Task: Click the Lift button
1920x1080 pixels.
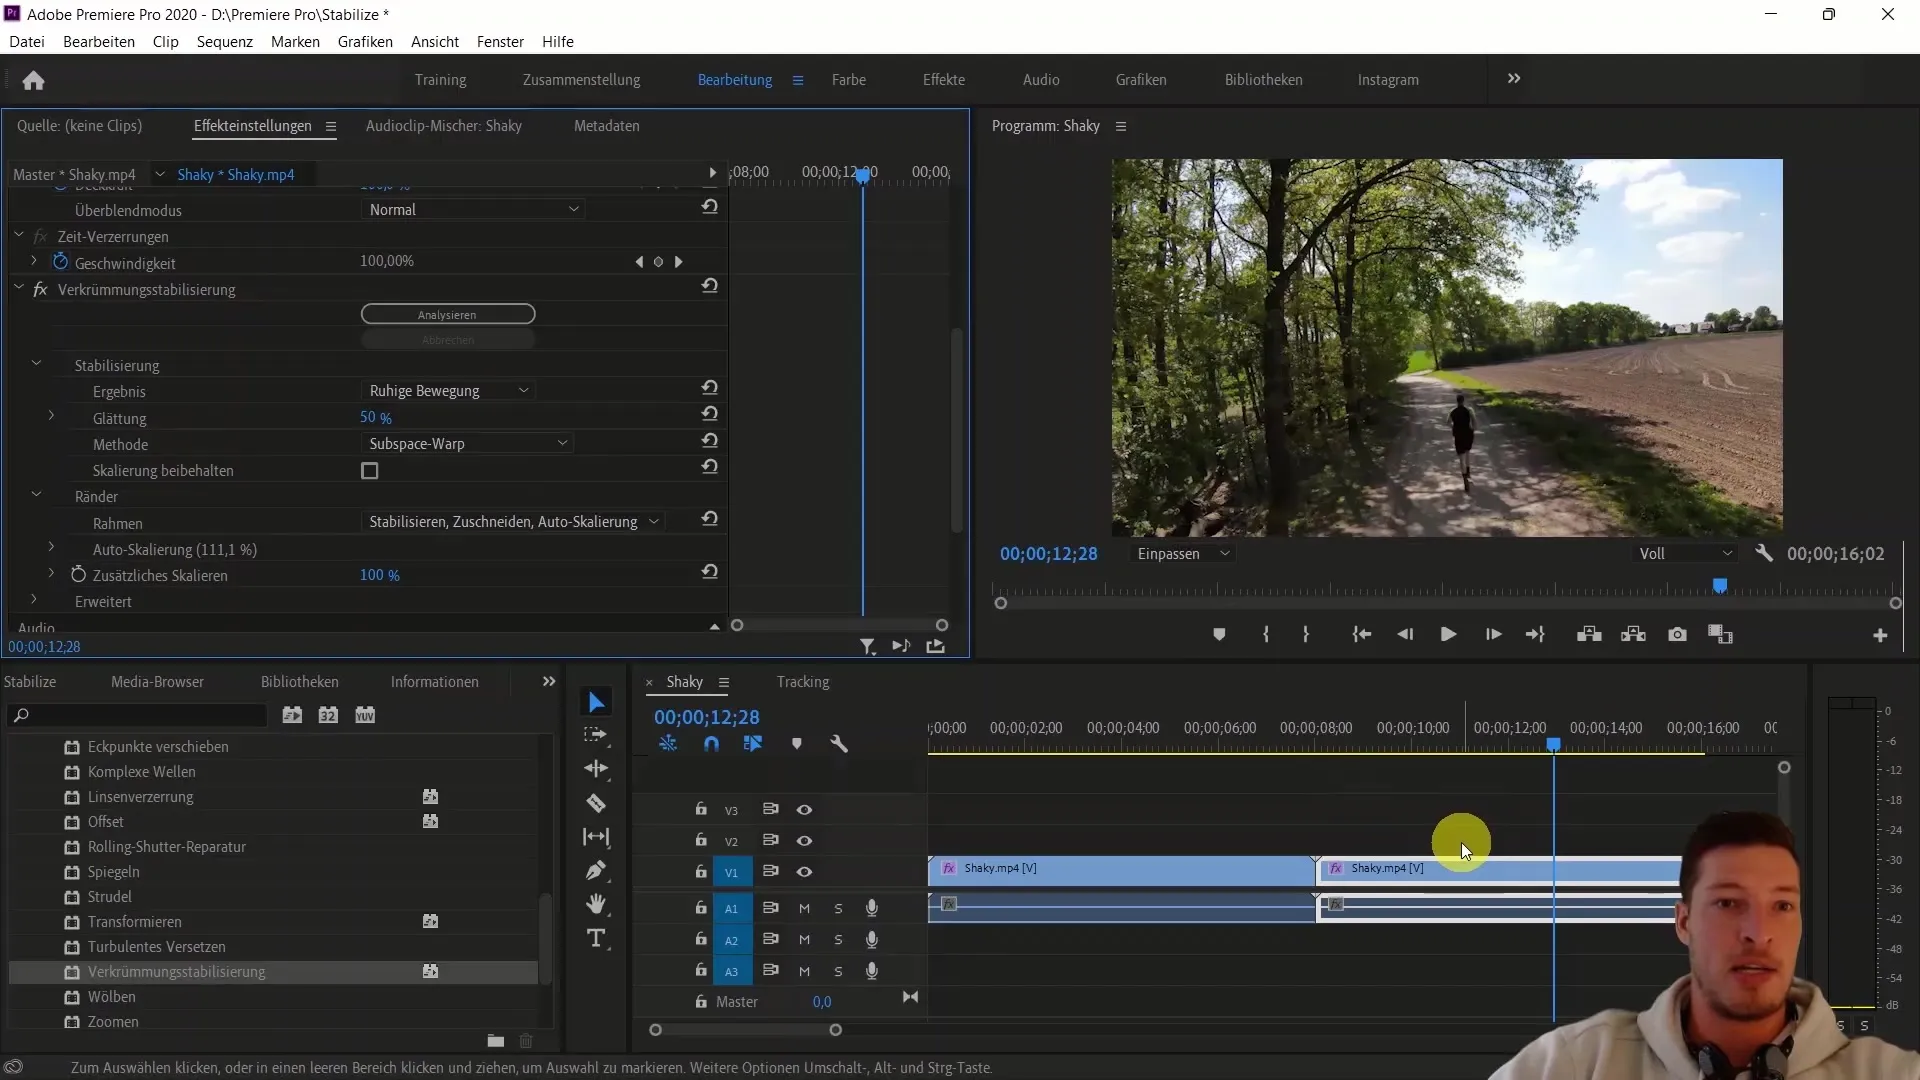Action: point(1589,635)
